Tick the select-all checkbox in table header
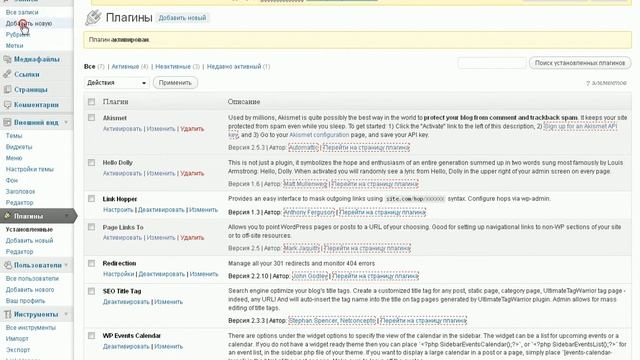Viewport: 640px width, 360px height. click(91, 102)
